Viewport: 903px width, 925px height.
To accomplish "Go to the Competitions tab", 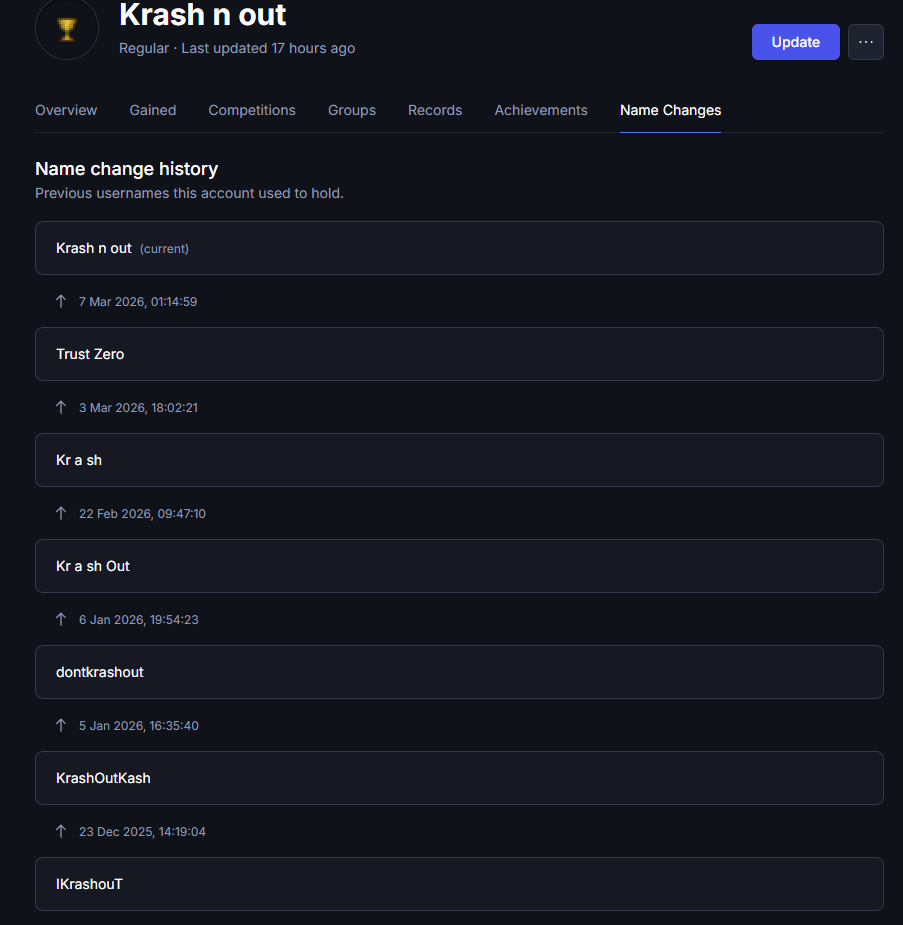I will pos(252,110).
